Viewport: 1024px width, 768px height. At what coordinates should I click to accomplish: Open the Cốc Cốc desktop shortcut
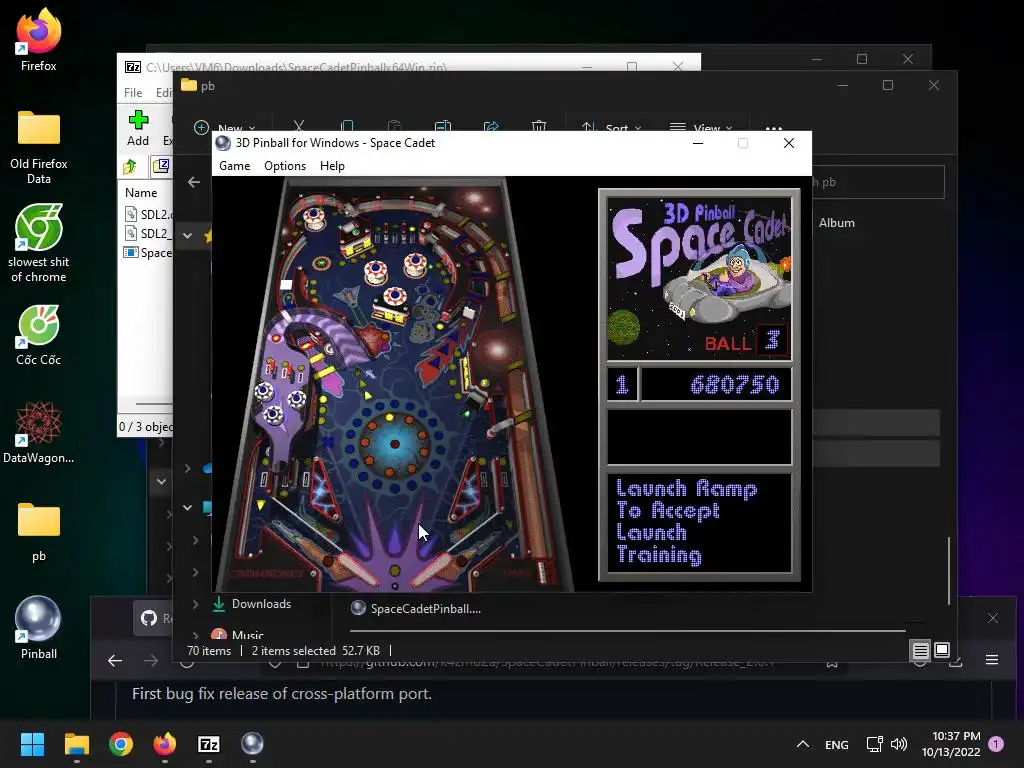39,335
